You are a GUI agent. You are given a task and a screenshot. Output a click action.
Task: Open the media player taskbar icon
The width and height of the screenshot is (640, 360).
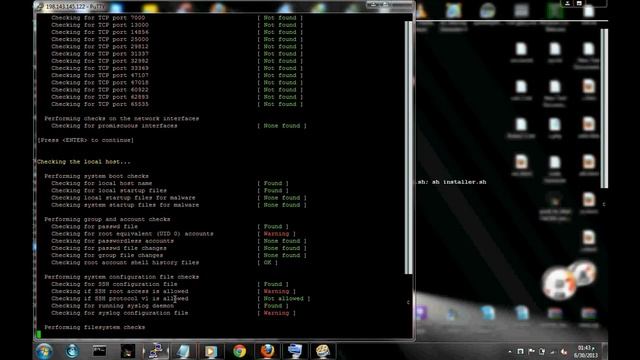pos(211,351)
